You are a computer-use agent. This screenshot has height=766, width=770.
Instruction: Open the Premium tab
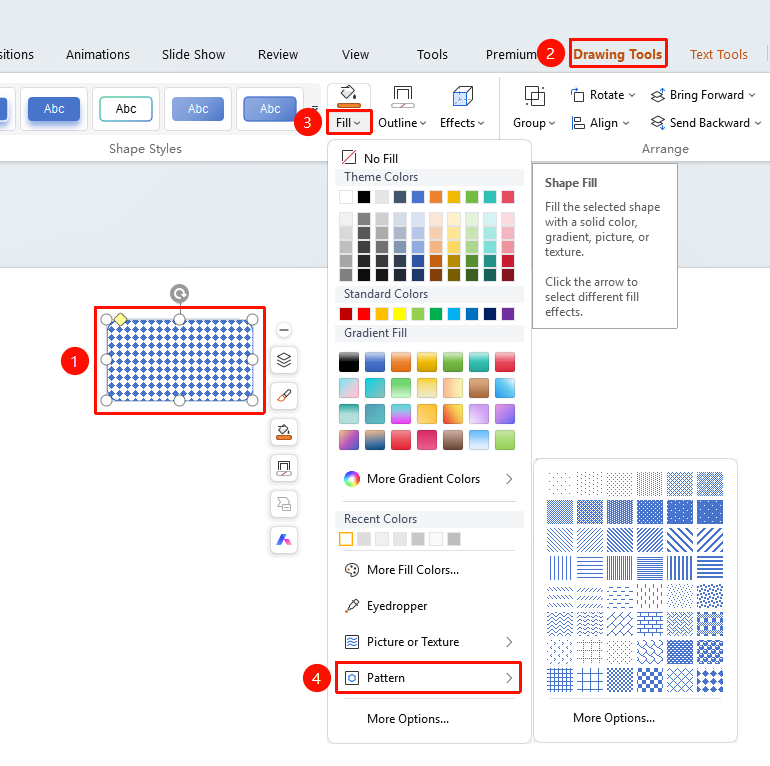click(511, 55)
